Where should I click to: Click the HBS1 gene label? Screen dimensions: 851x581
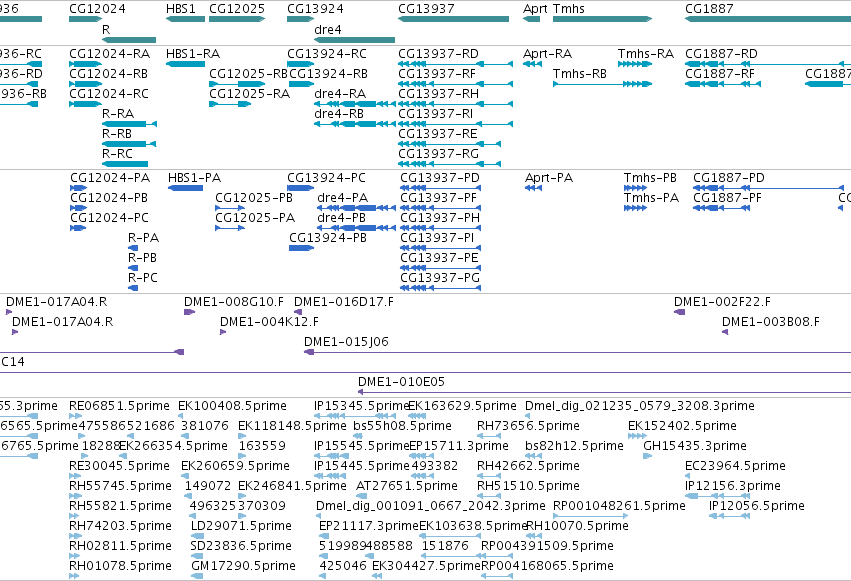click(x=181, y=9)
